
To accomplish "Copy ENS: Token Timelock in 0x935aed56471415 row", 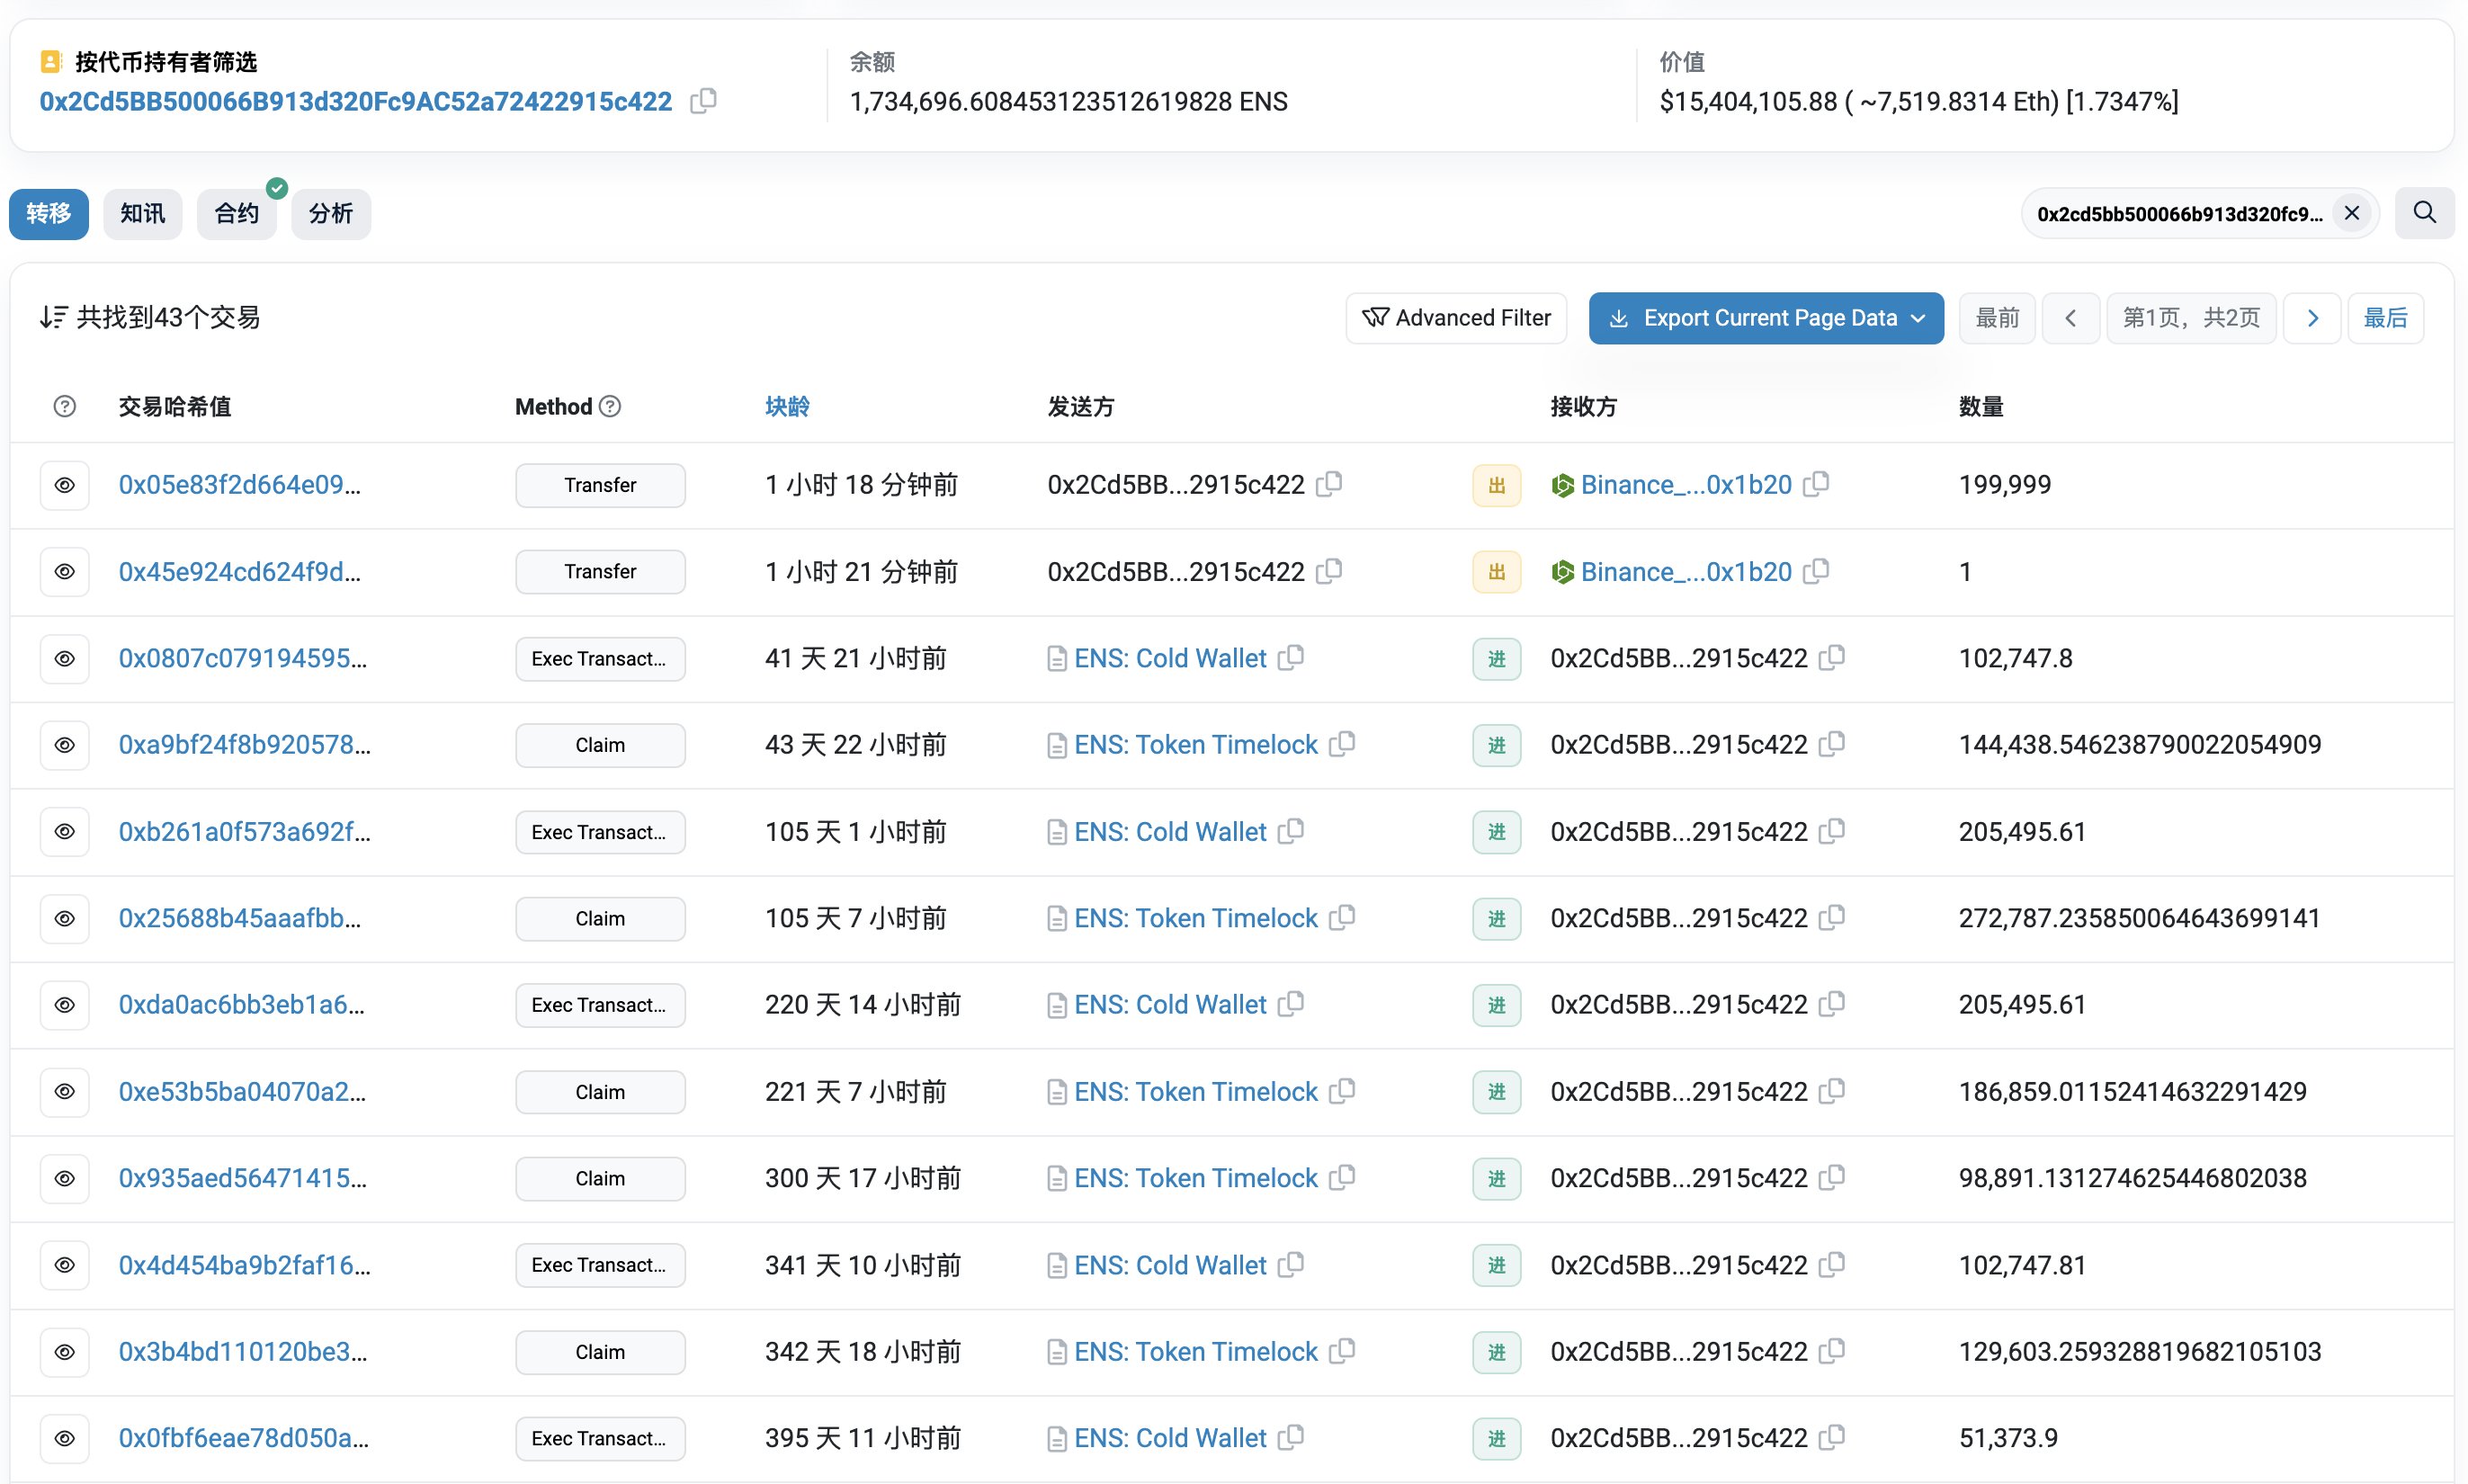I will coord(1342,1178).
